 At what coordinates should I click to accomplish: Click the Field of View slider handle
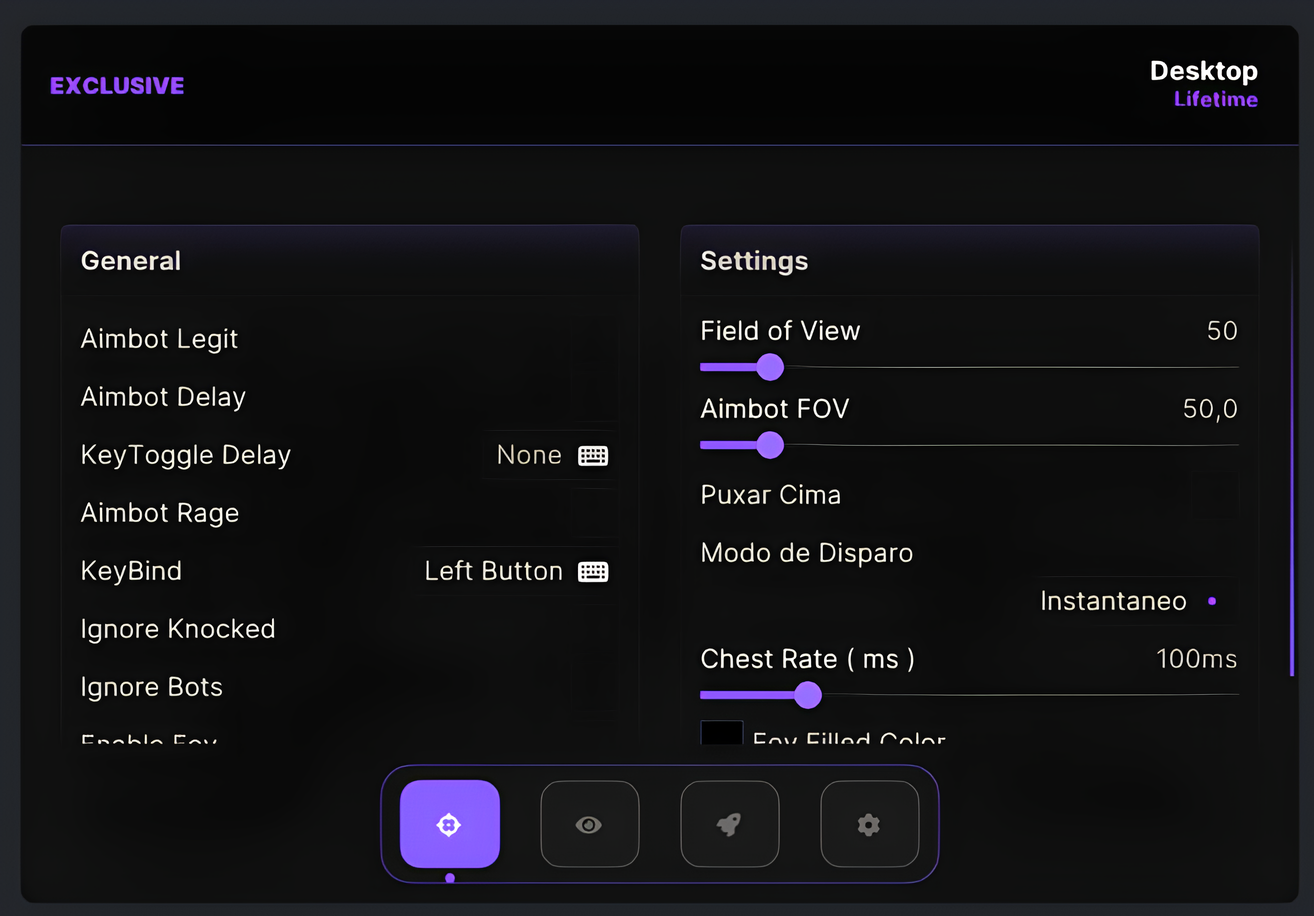point(770,367)
